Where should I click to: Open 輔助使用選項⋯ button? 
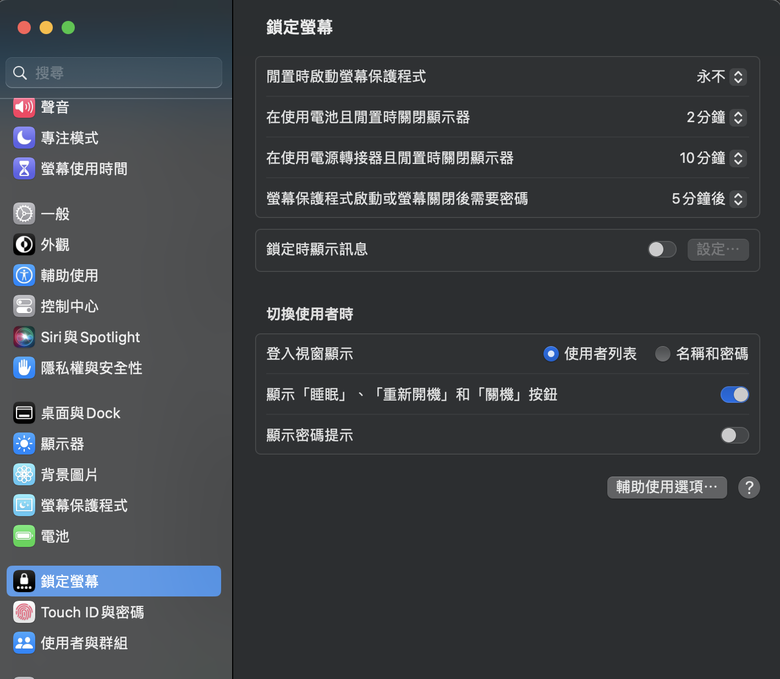click(x=667, y=487)
